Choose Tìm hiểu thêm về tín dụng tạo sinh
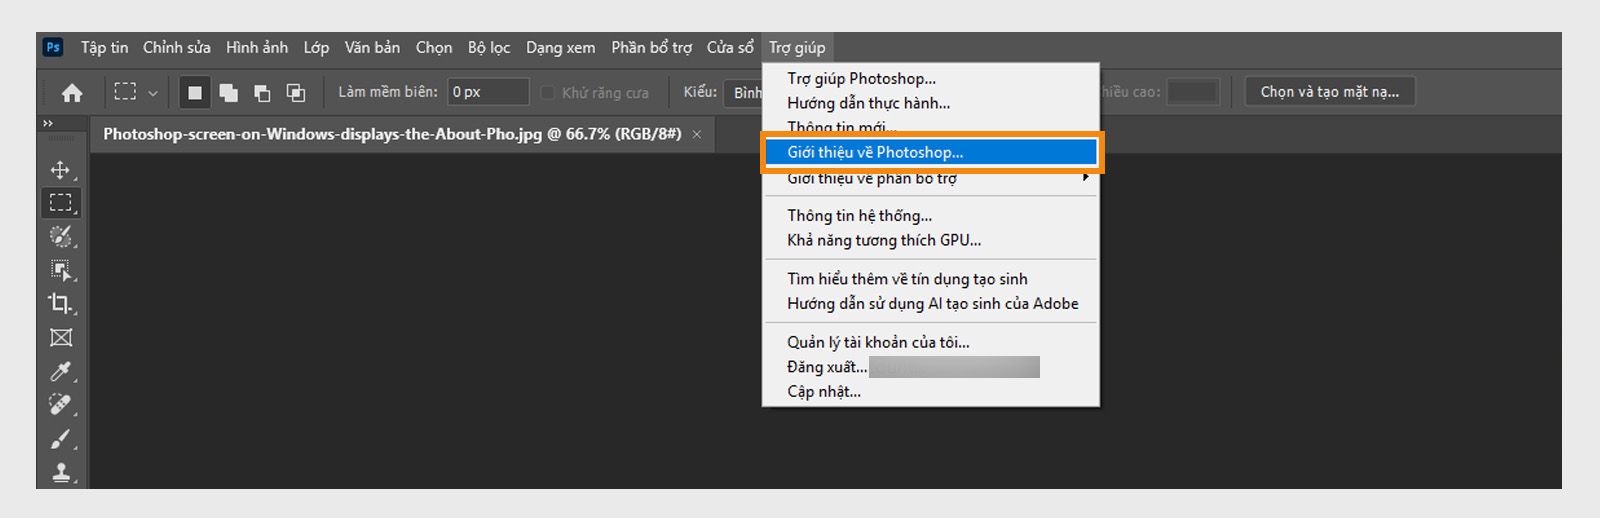Screen dimensions: 1600x518 pyautogui.click(x=930, y=279)
